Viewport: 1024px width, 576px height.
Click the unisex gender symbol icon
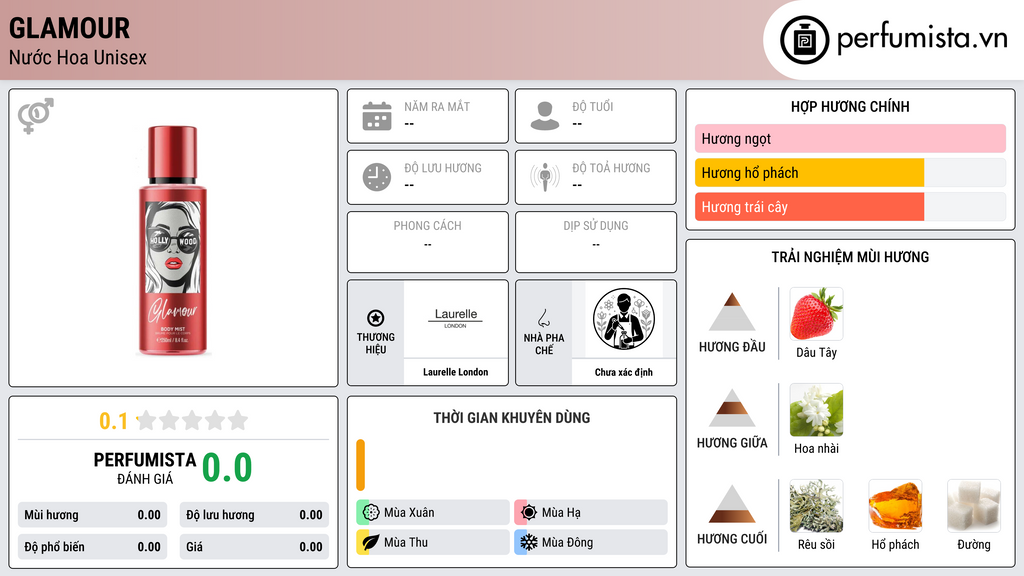coord(35,116)
